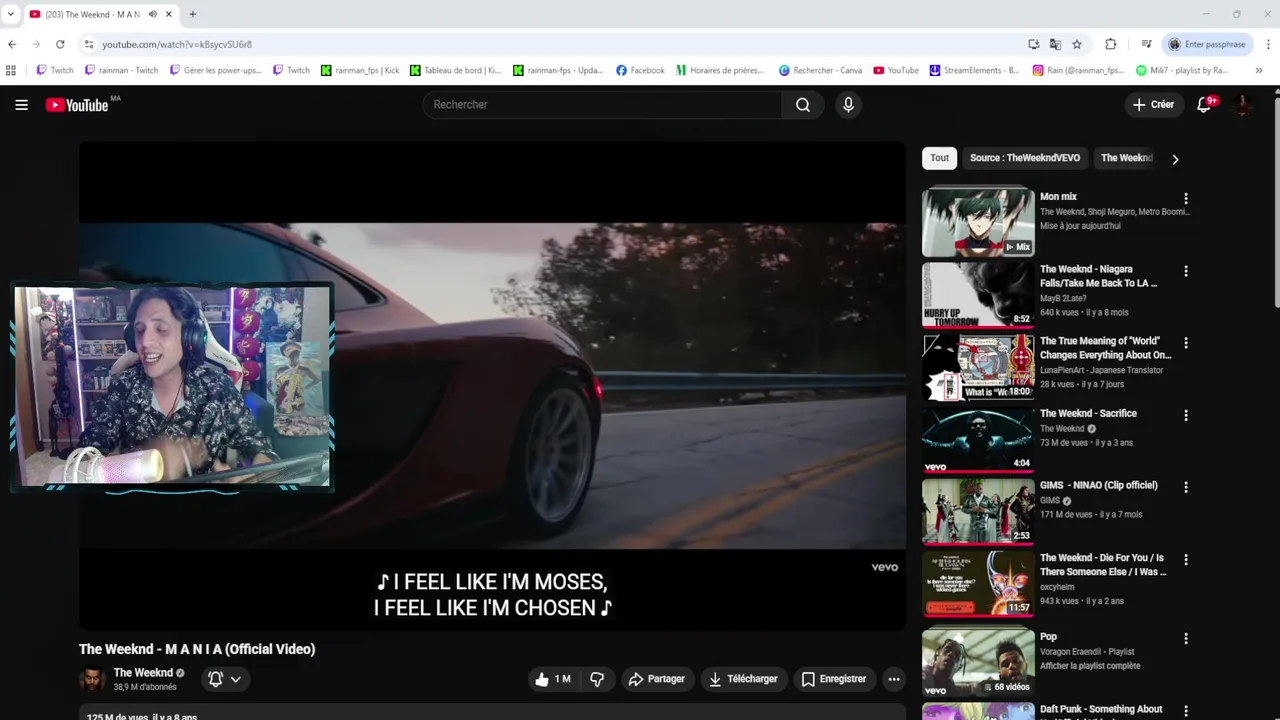1280x720 pixels.
Task: Click the search magnifier button
Action: pos(803,105)
